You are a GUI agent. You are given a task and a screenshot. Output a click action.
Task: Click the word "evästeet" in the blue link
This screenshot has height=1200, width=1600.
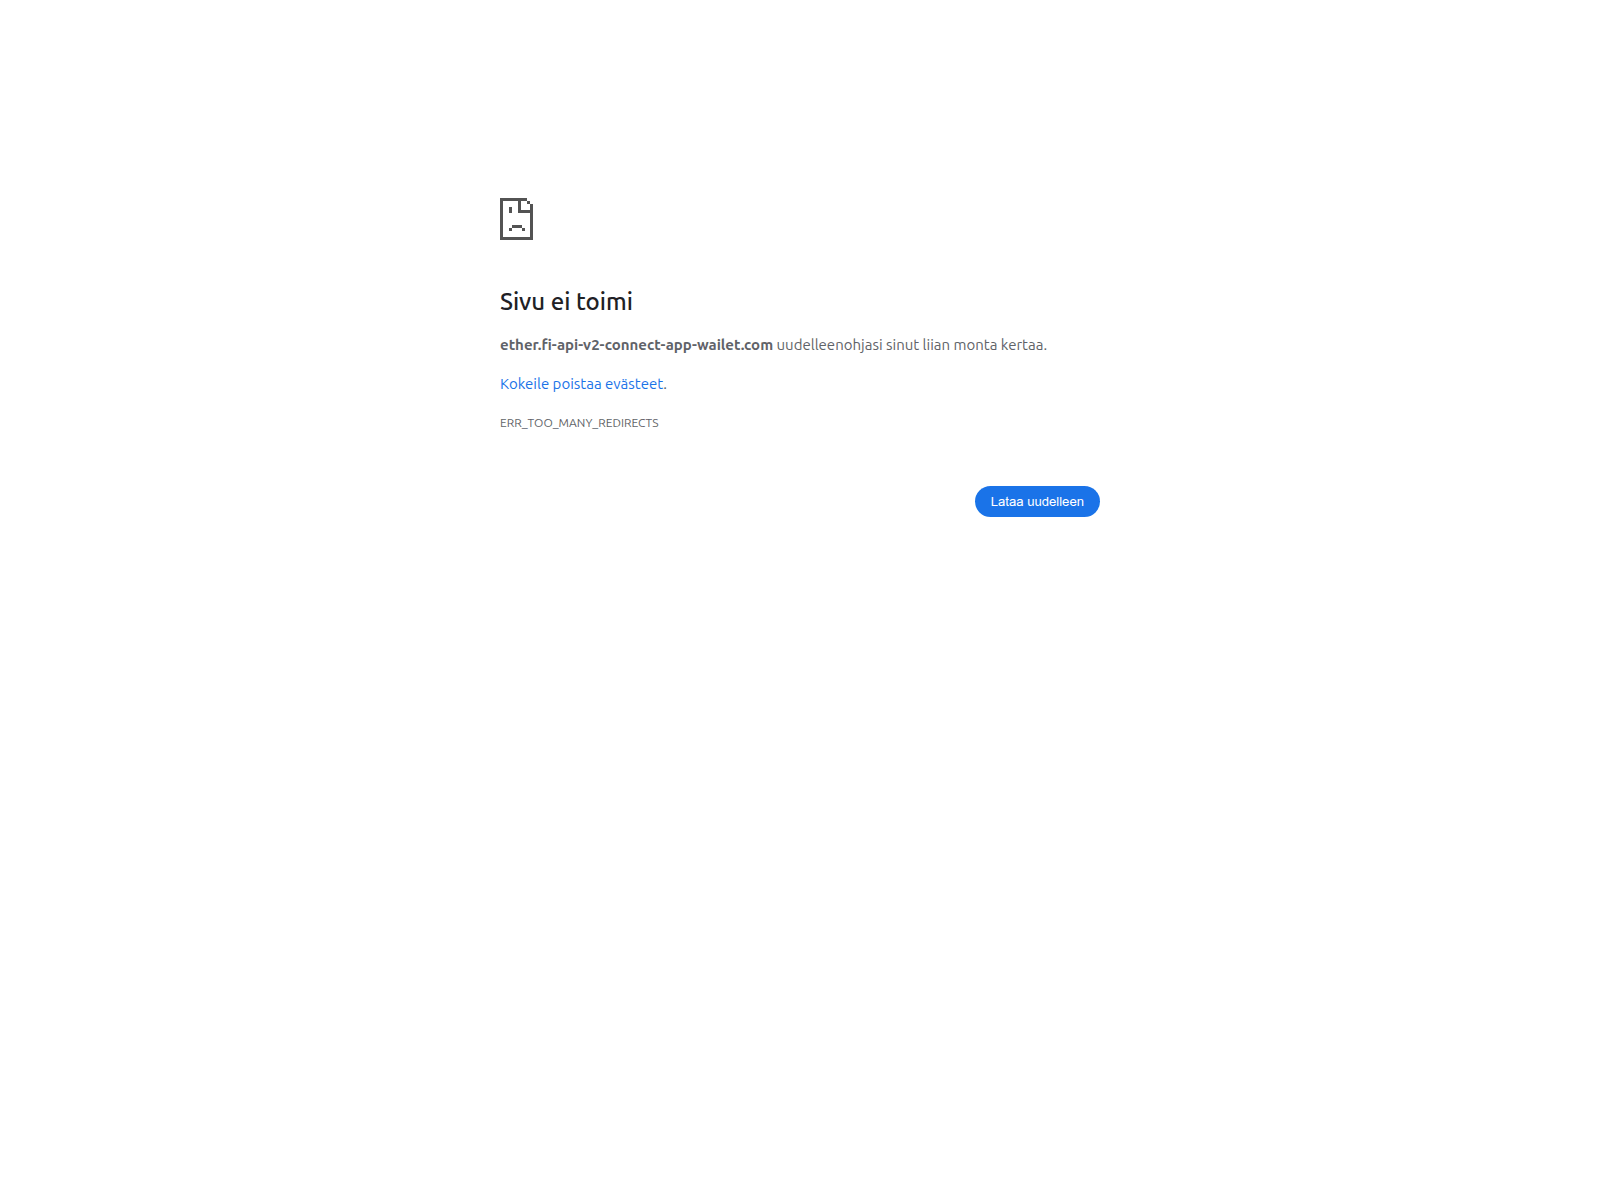pyautogui.click(x=635, y=384)
